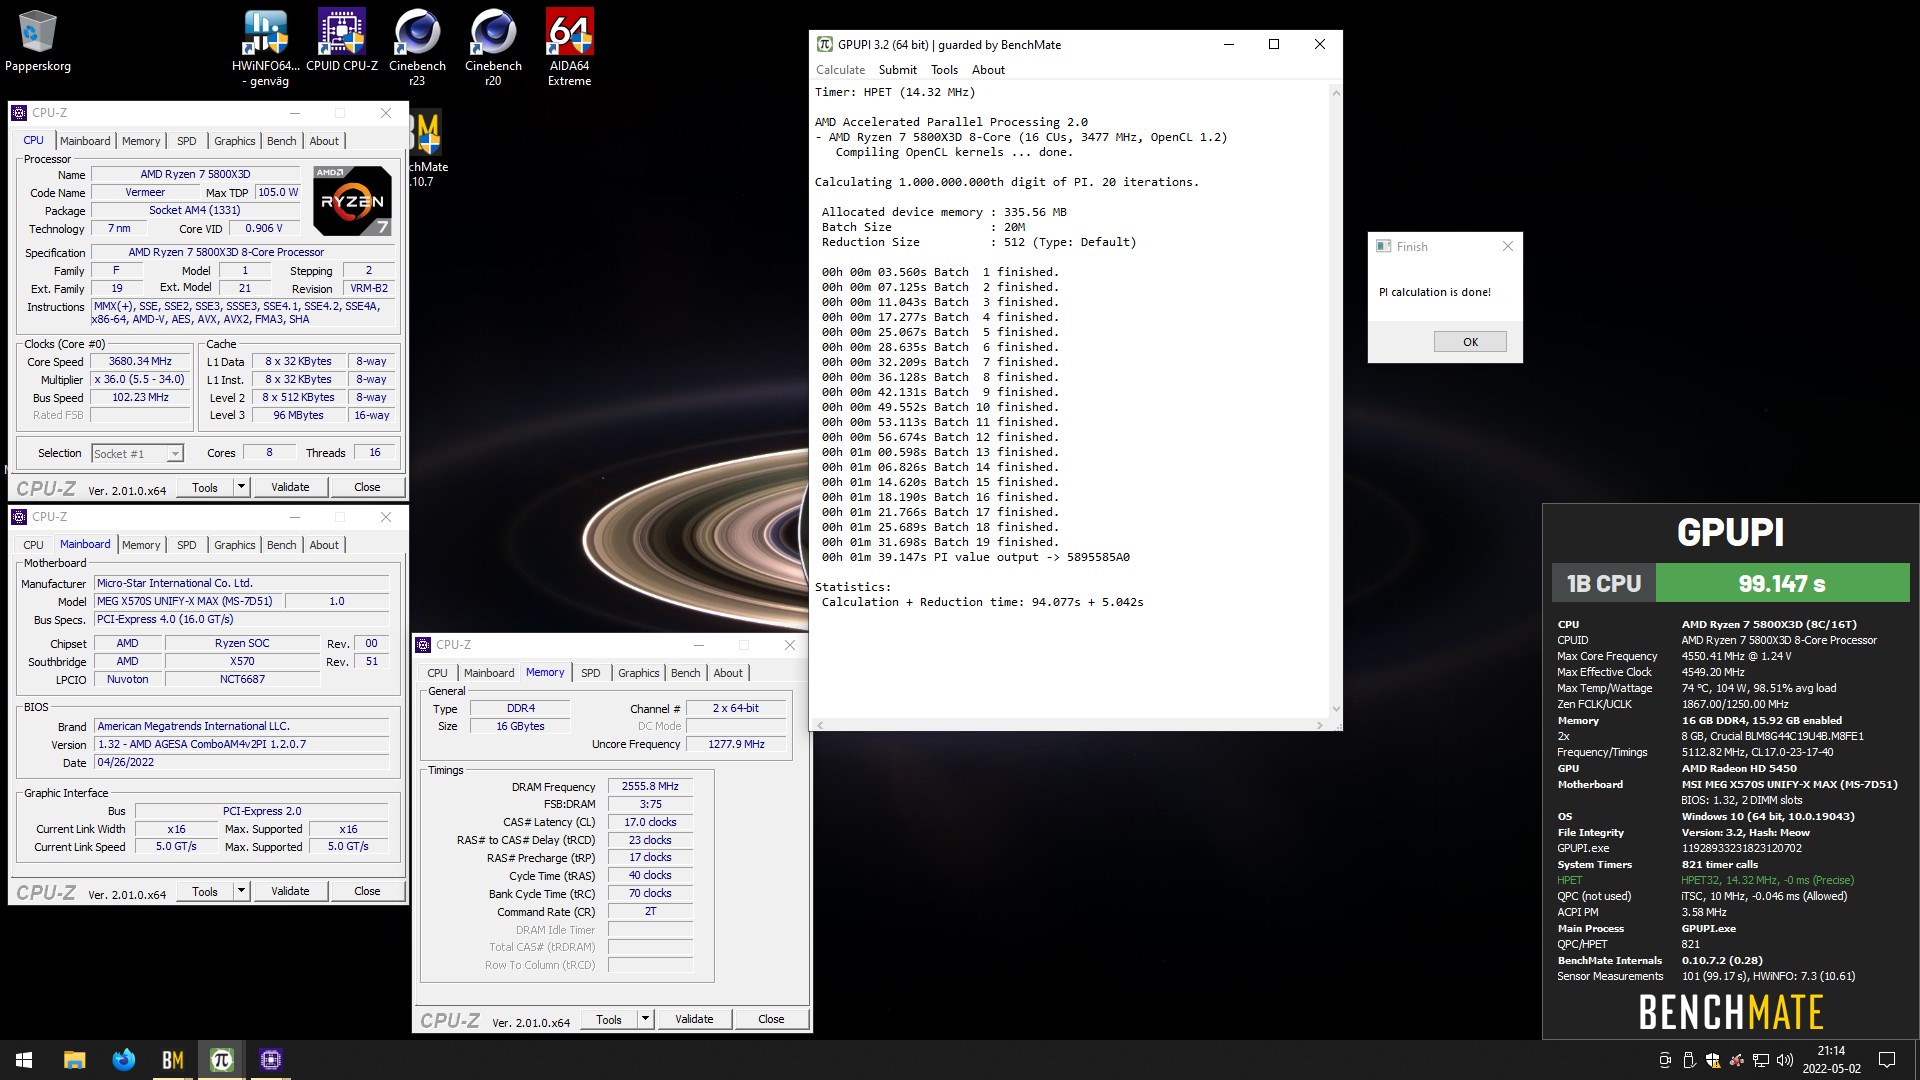Open the About menu in GPUPI
Viewport: 1920px width, 1080px height.
point(988,70)
